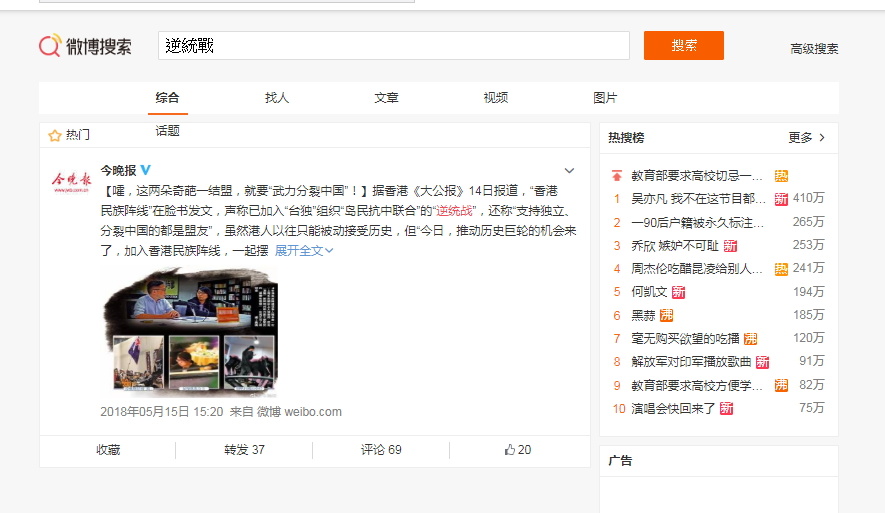Image resolution: width=885 pixels, height=513 pixels.
Task: Click 热 badge on the pinned topic
Action: coord(781,176)
